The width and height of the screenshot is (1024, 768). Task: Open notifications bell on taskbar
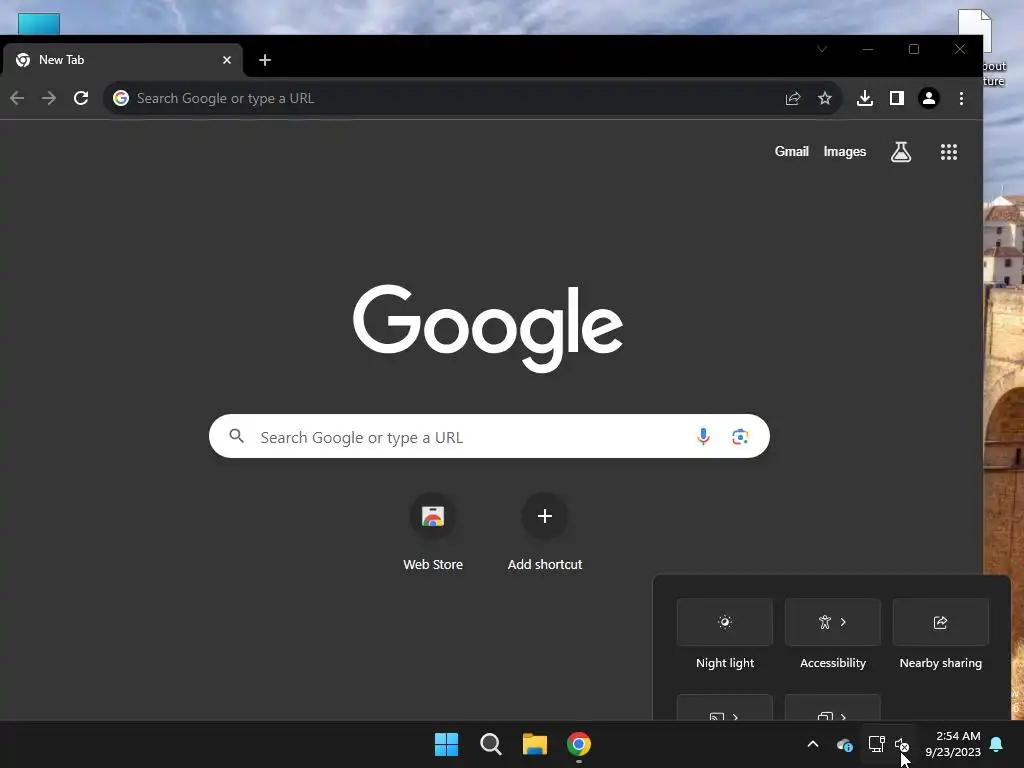(997, 744)
